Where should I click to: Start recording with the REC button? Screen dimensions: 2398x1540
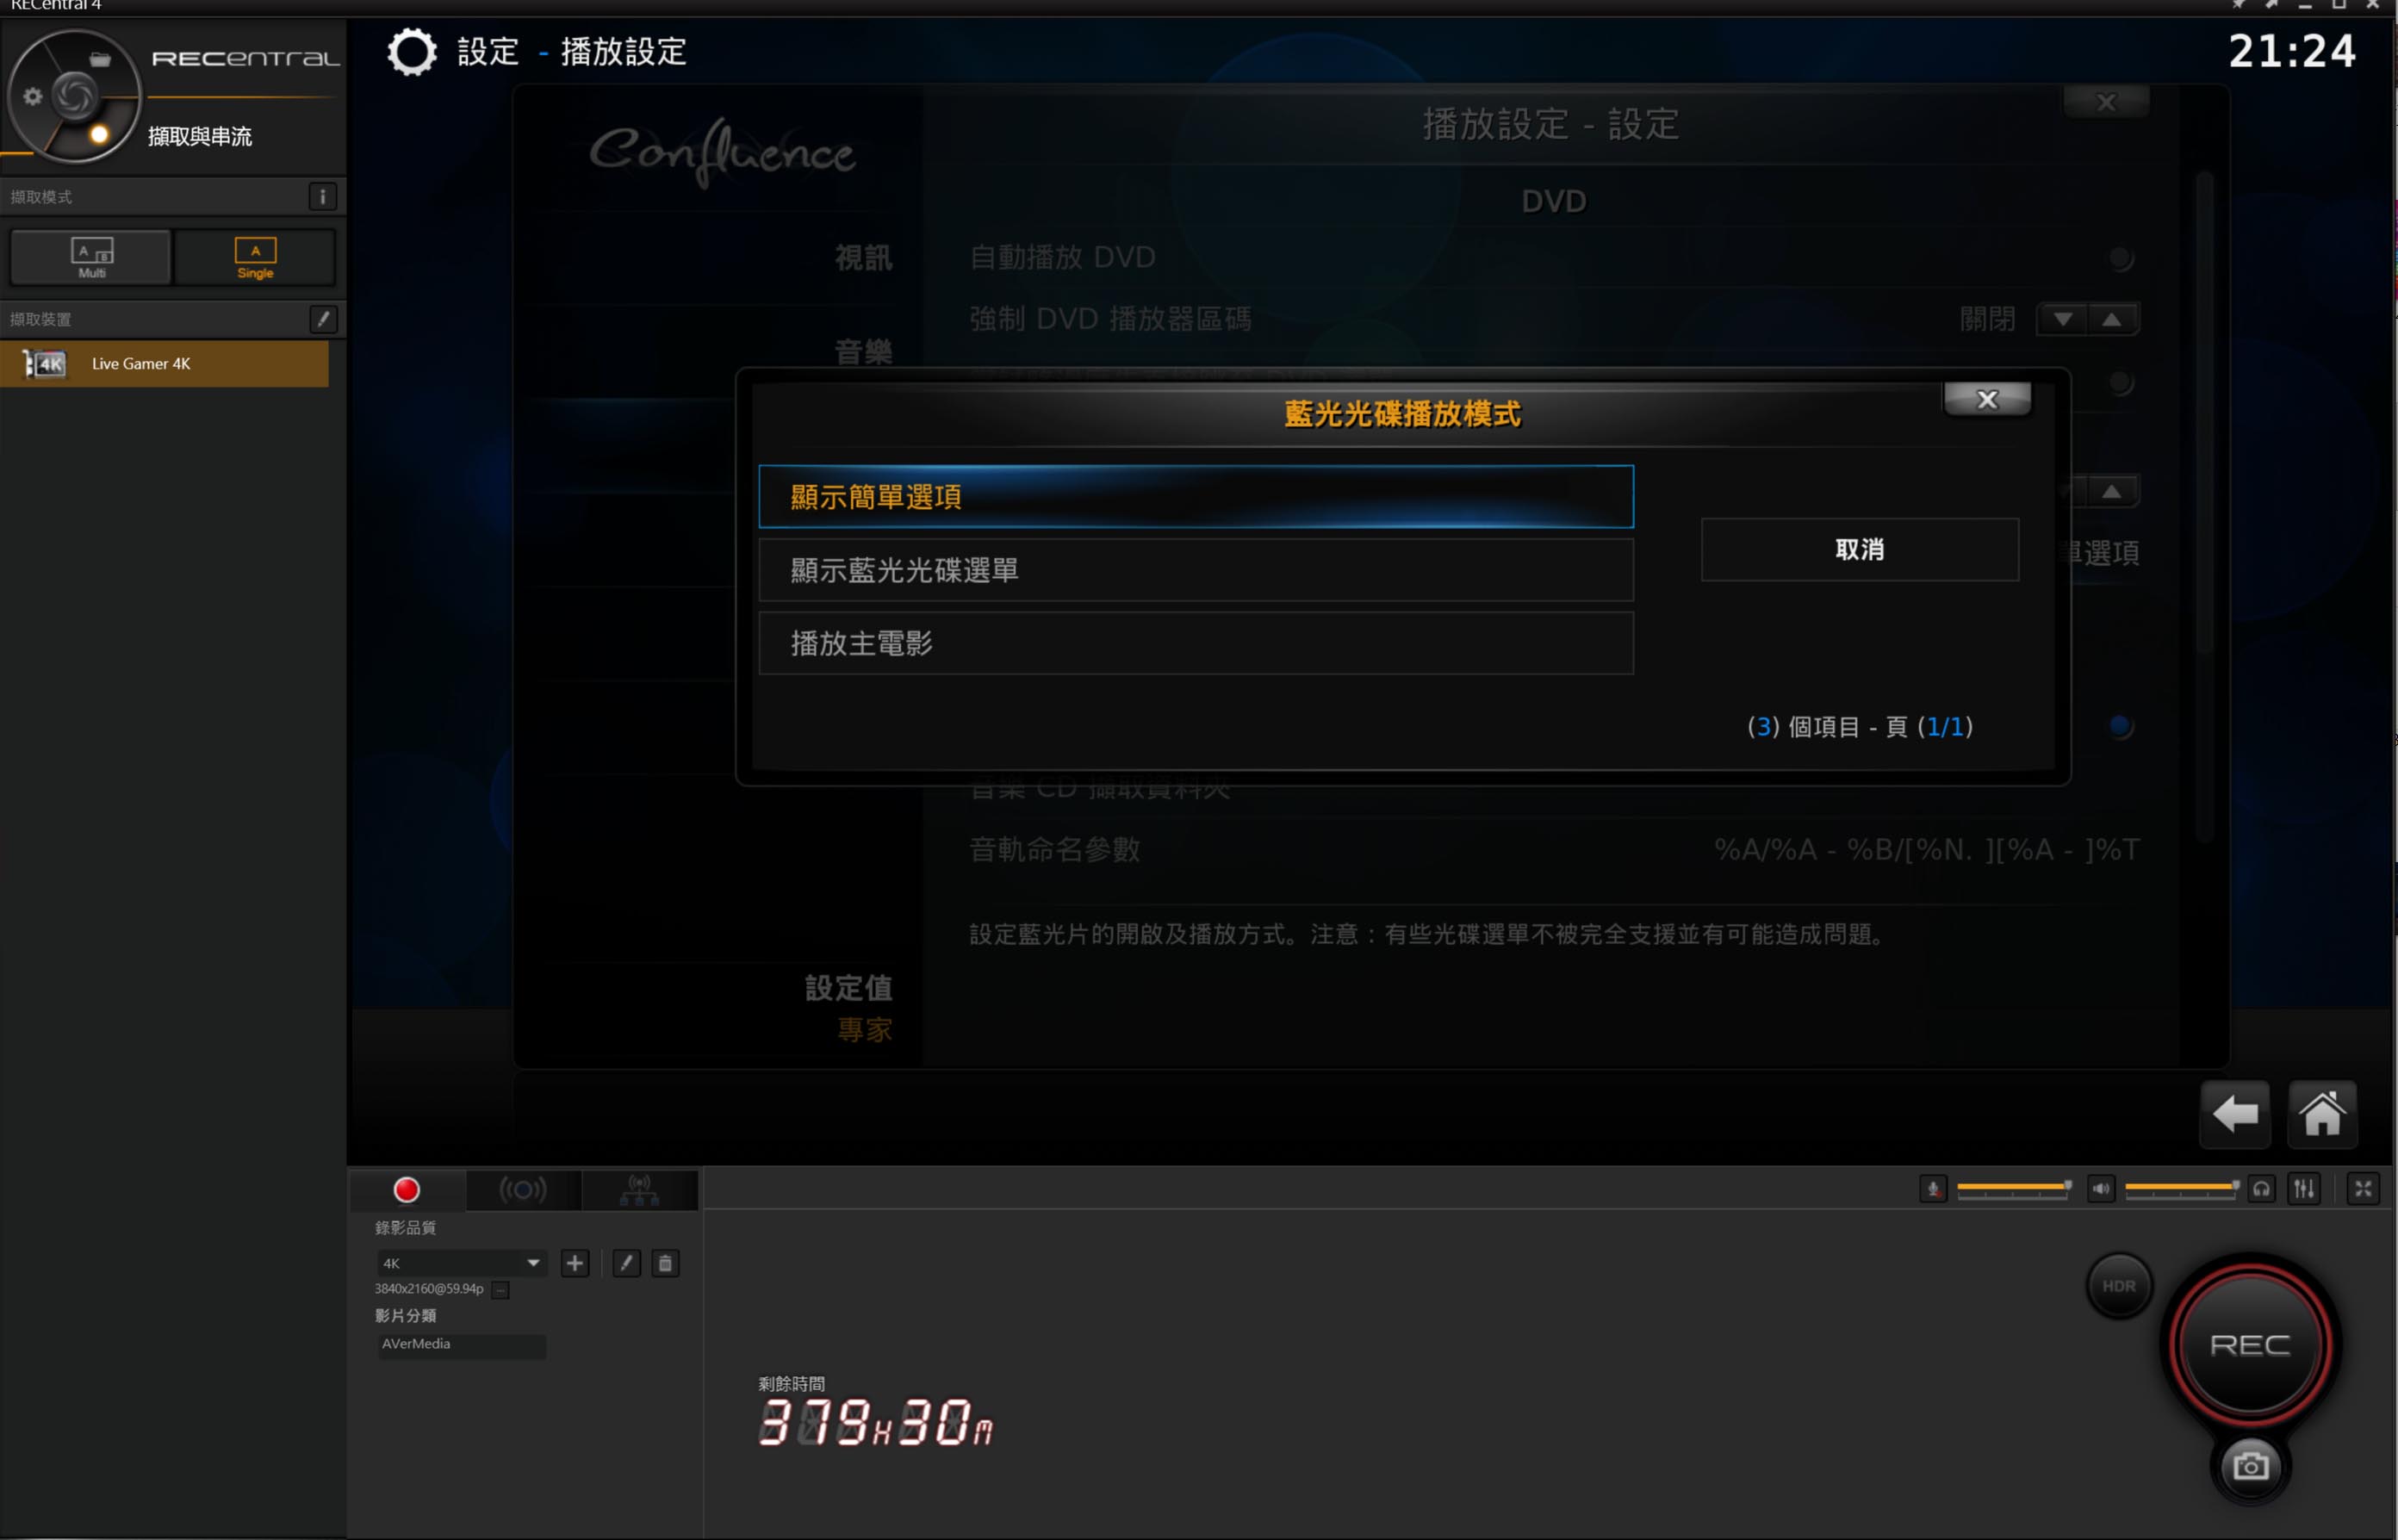coord(2250,1345)
